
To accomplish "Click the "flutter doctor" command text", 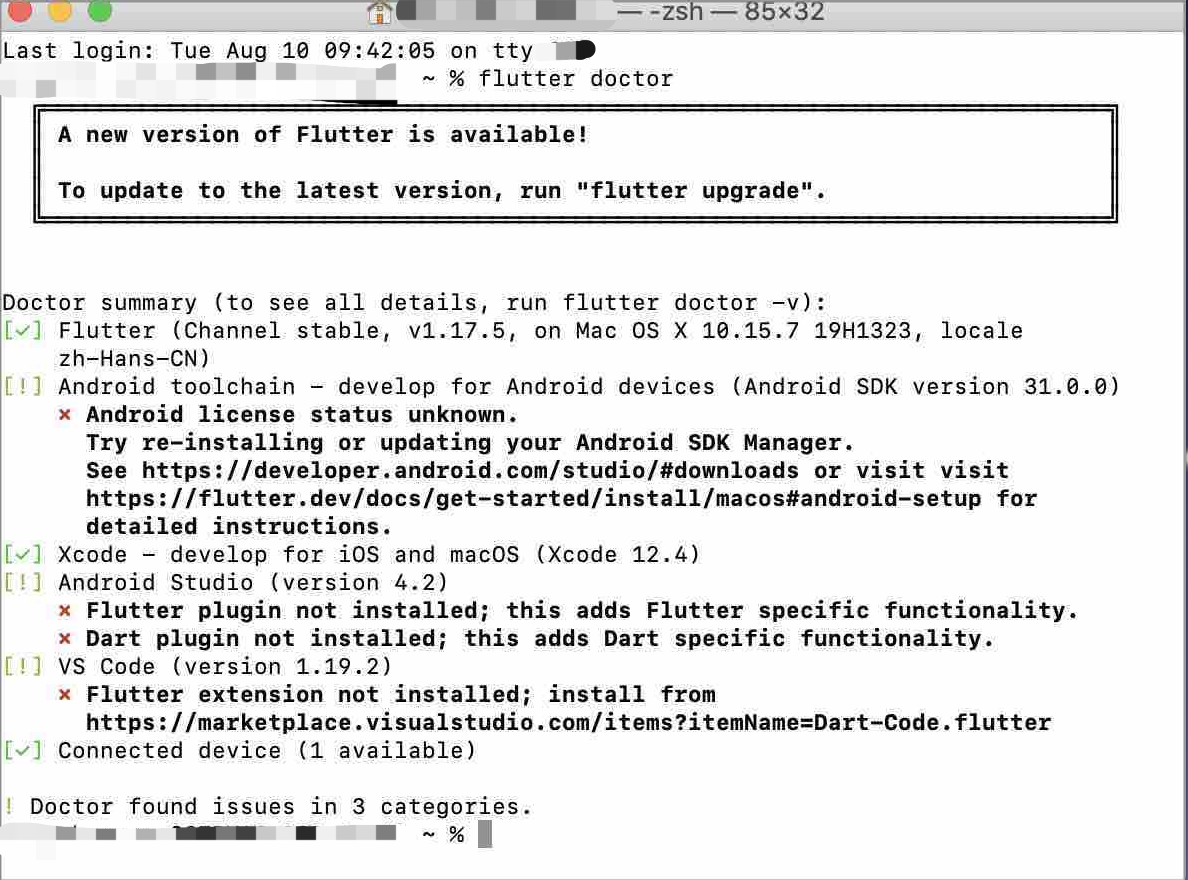I will (576, 79).
